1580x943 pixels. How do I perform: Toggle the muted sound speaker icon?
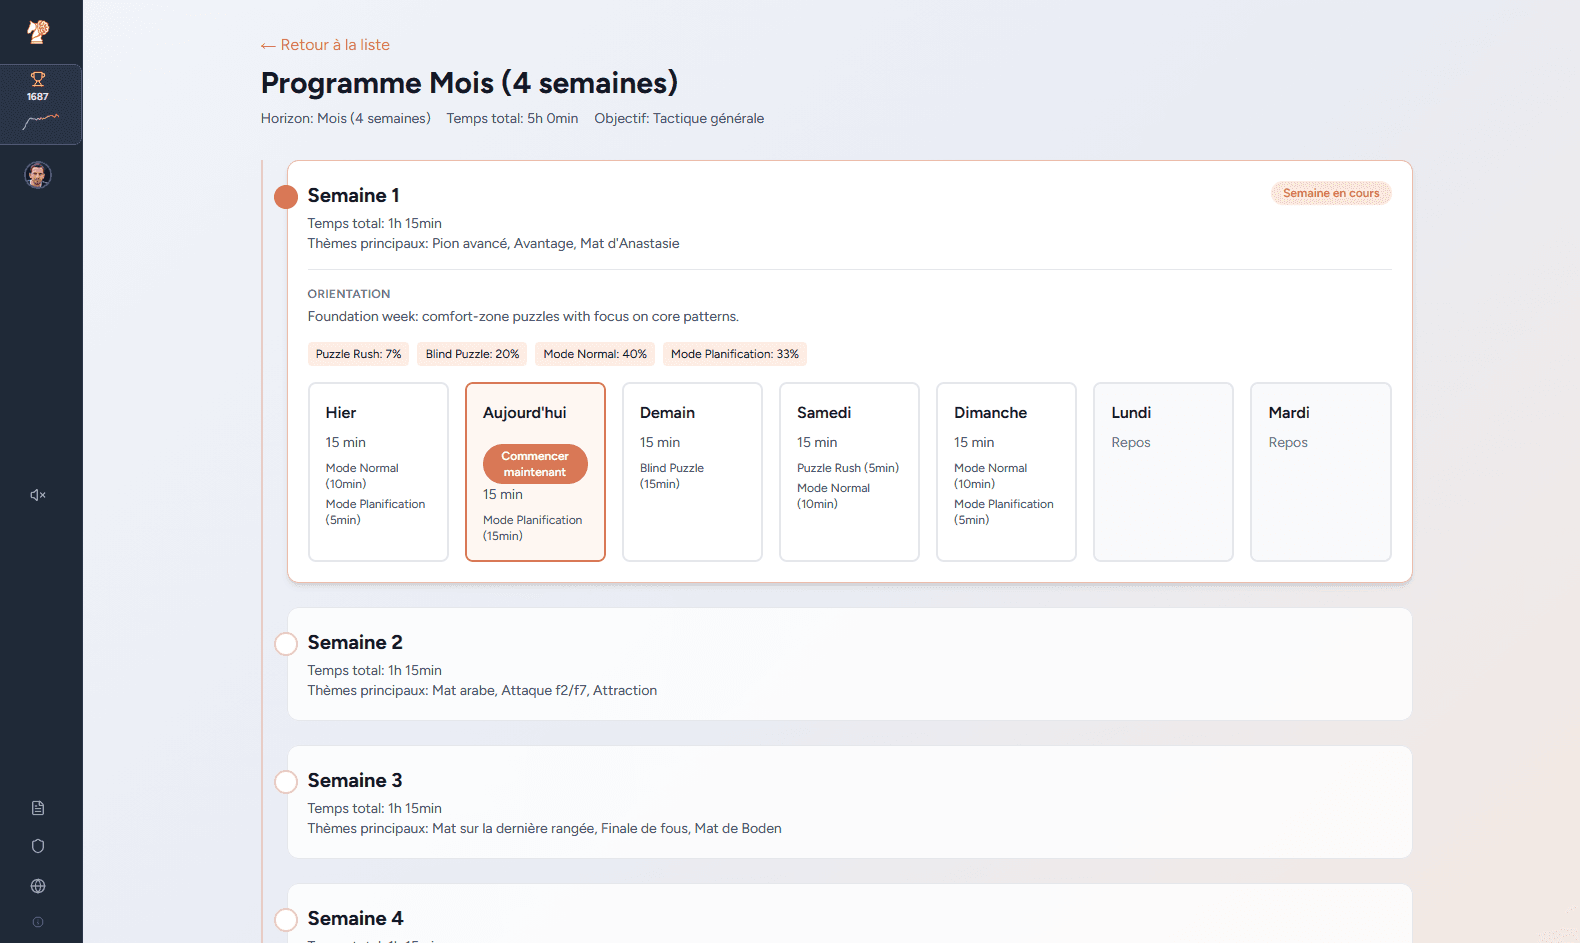click(38, 495)
